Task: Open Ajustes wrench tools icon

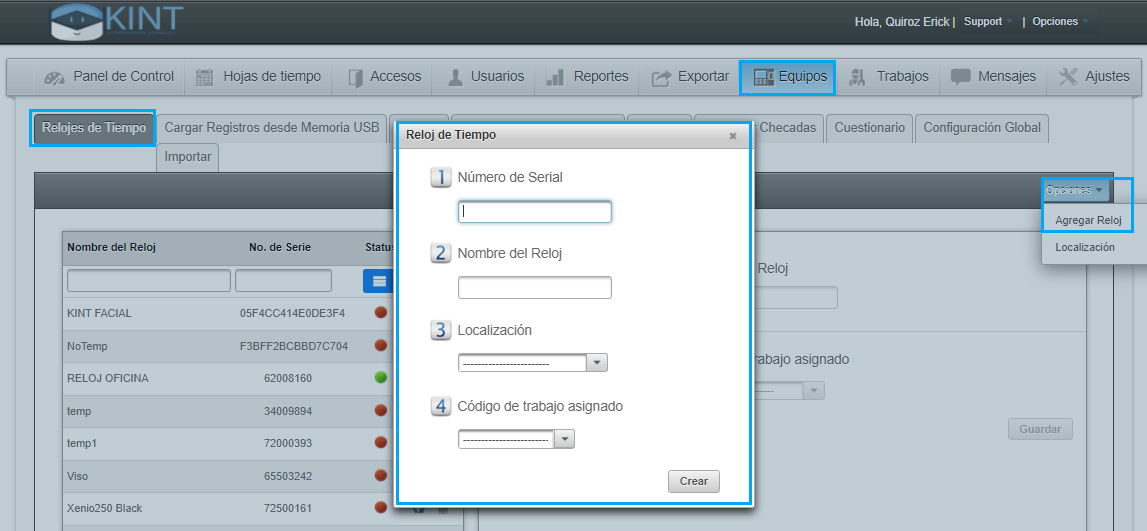Action: point(1068,77)
